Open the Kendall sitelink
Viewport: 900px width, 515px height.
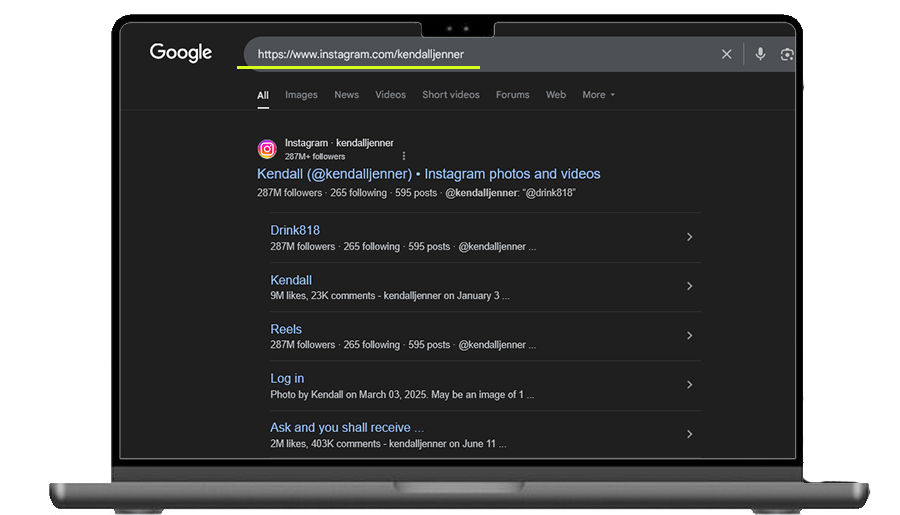(291, 280)
